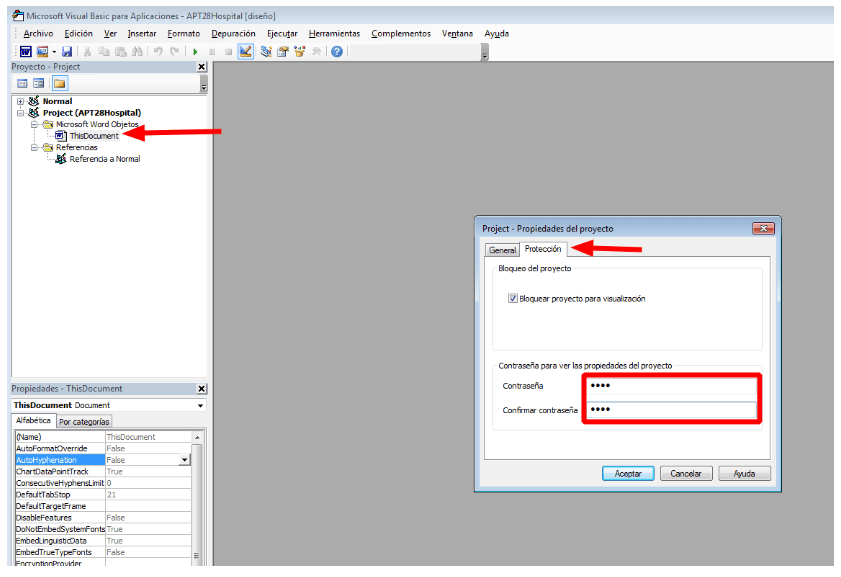Click the Copy icon in toolbar

[x=104, y=51]
